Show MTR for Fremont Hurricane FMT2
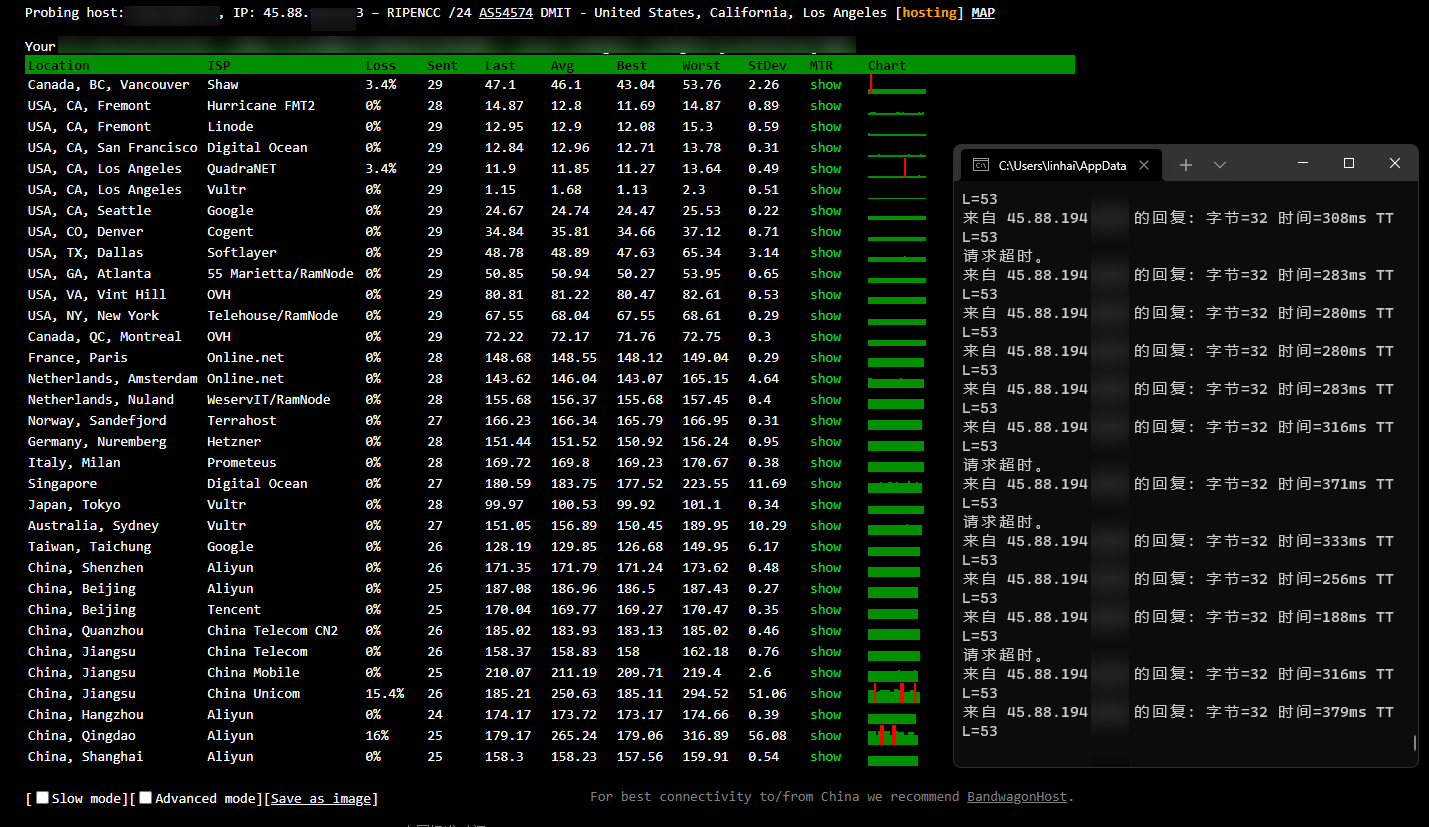1429x827 pixels. coord(826,106)
